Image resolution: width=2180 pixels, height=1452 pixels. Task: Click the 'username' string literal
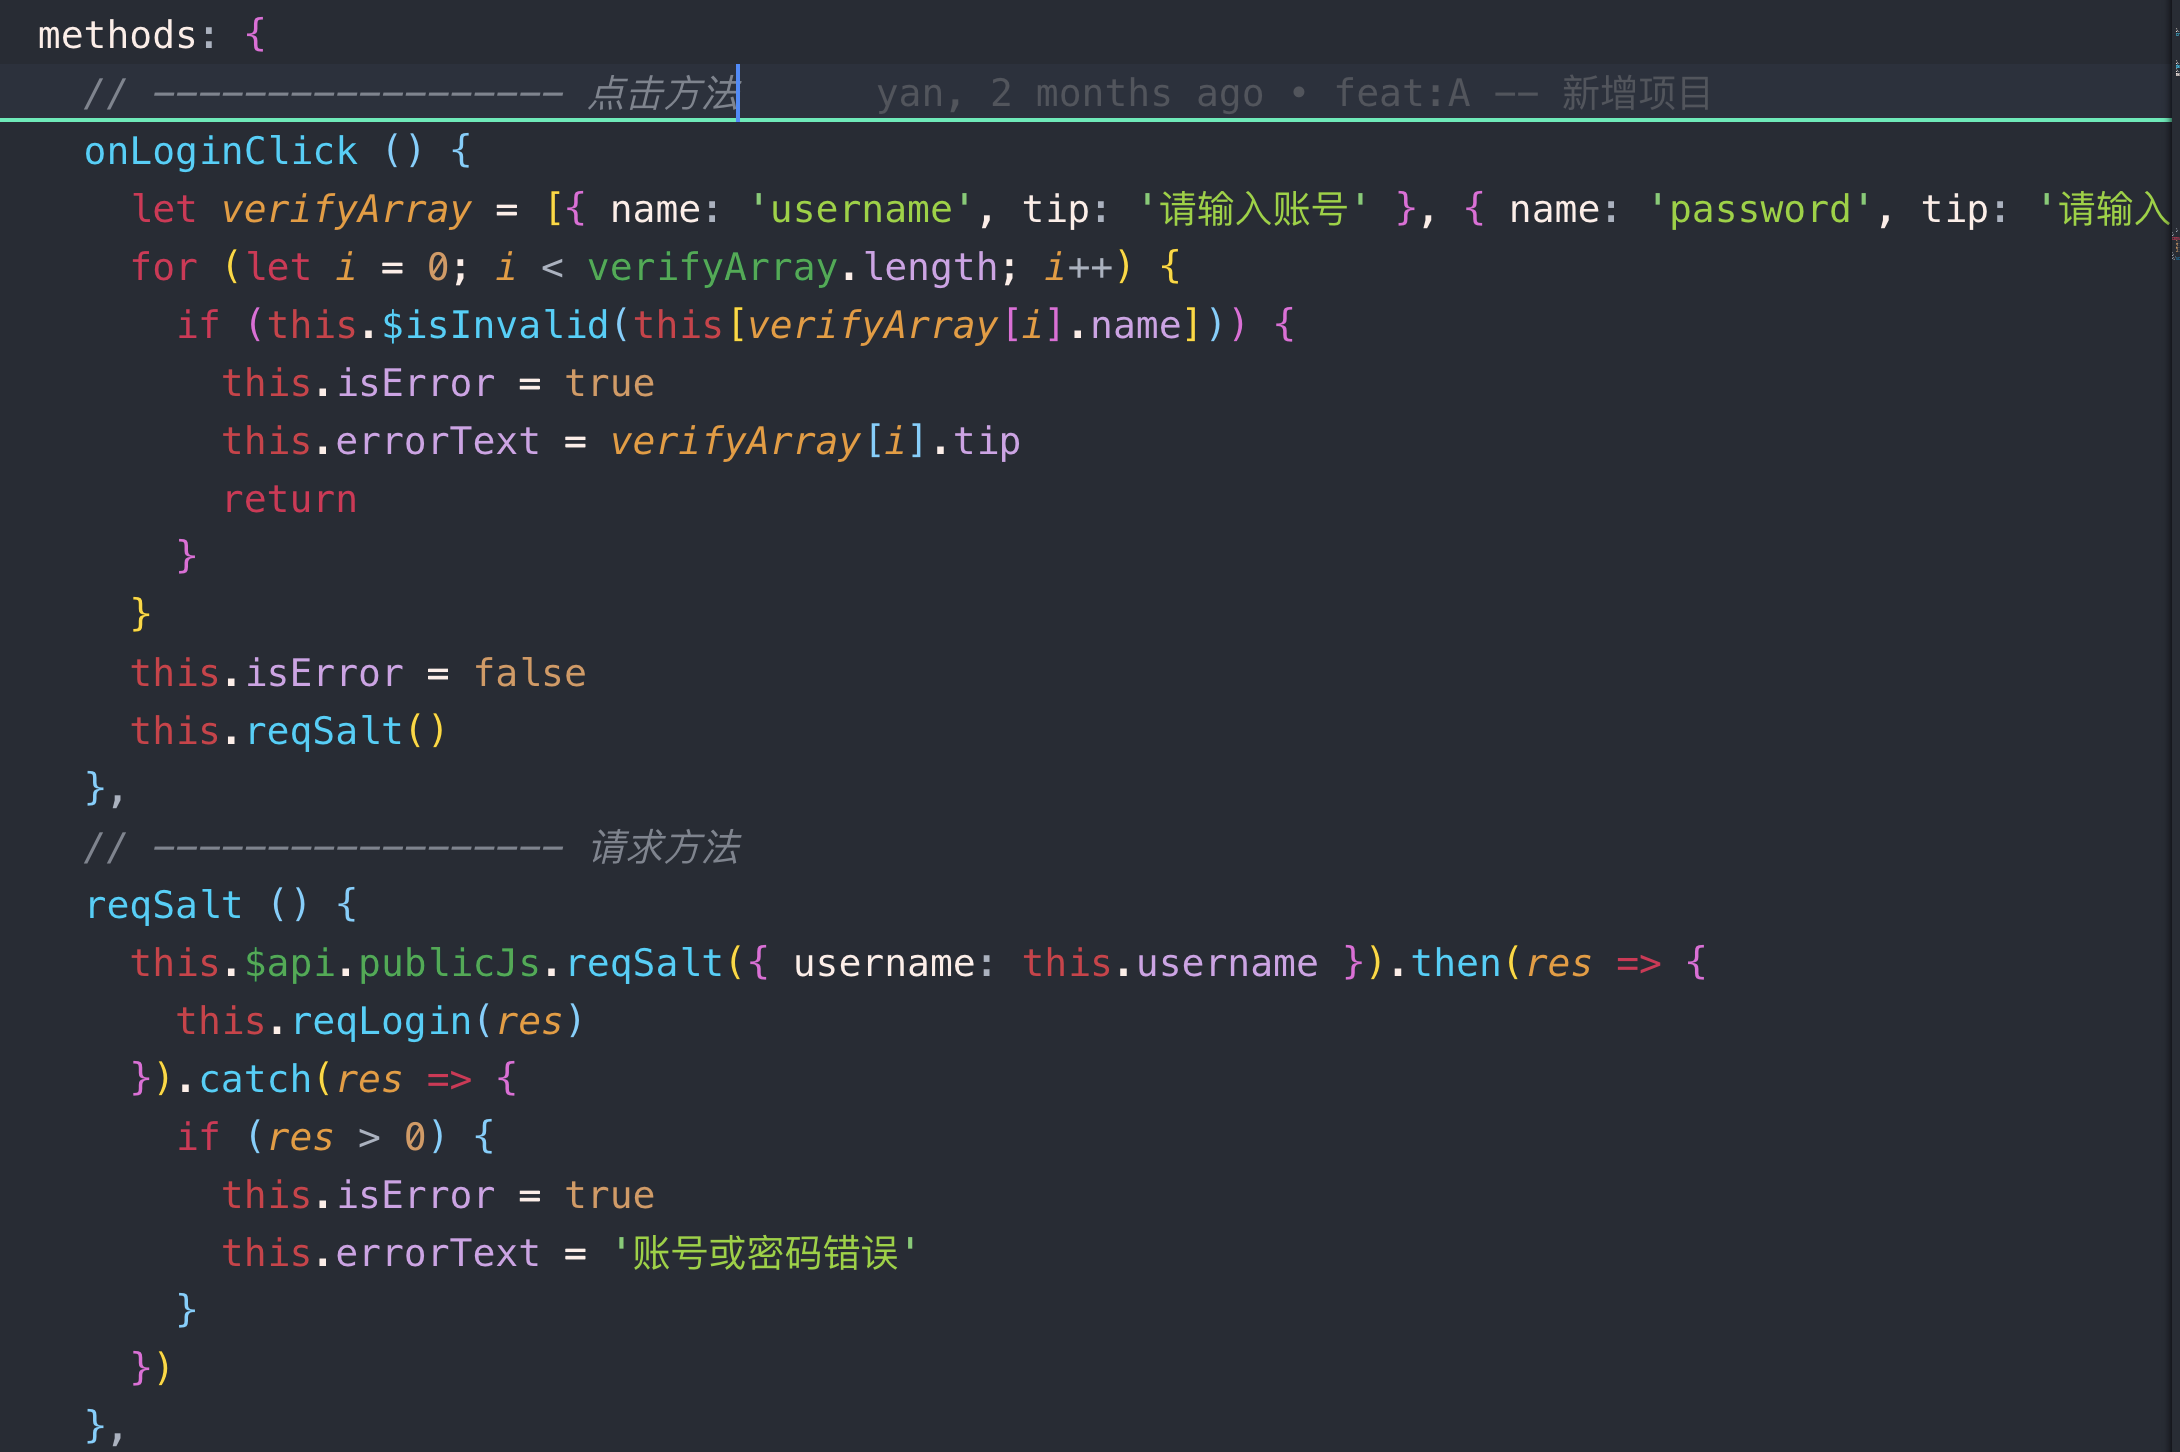point(860,210)
